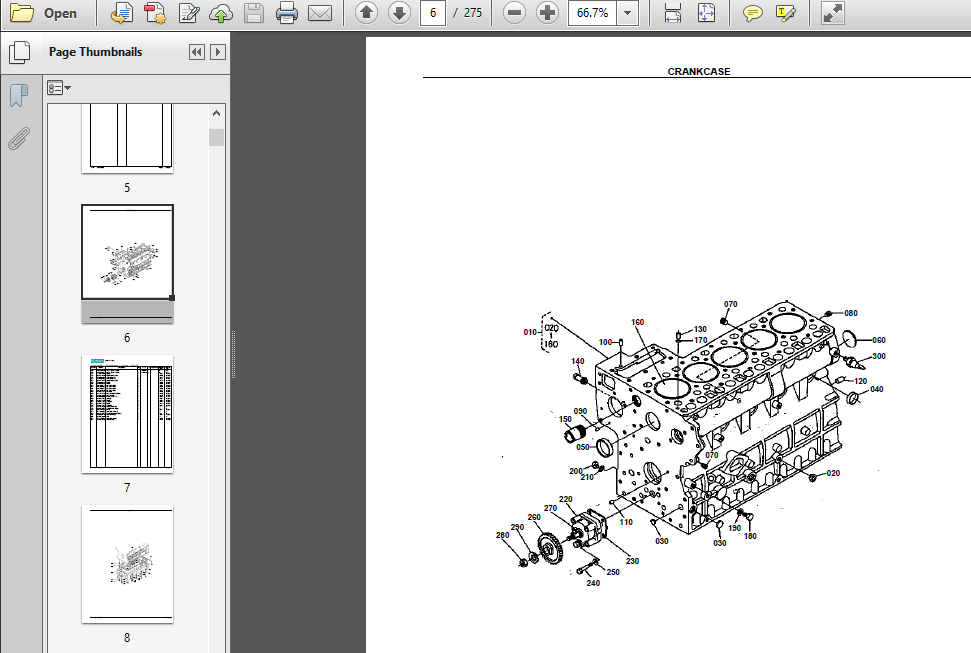This screenshot has width=971, height=653.
Task: Open the zoom level dropdown
Action: coord(627,14)
